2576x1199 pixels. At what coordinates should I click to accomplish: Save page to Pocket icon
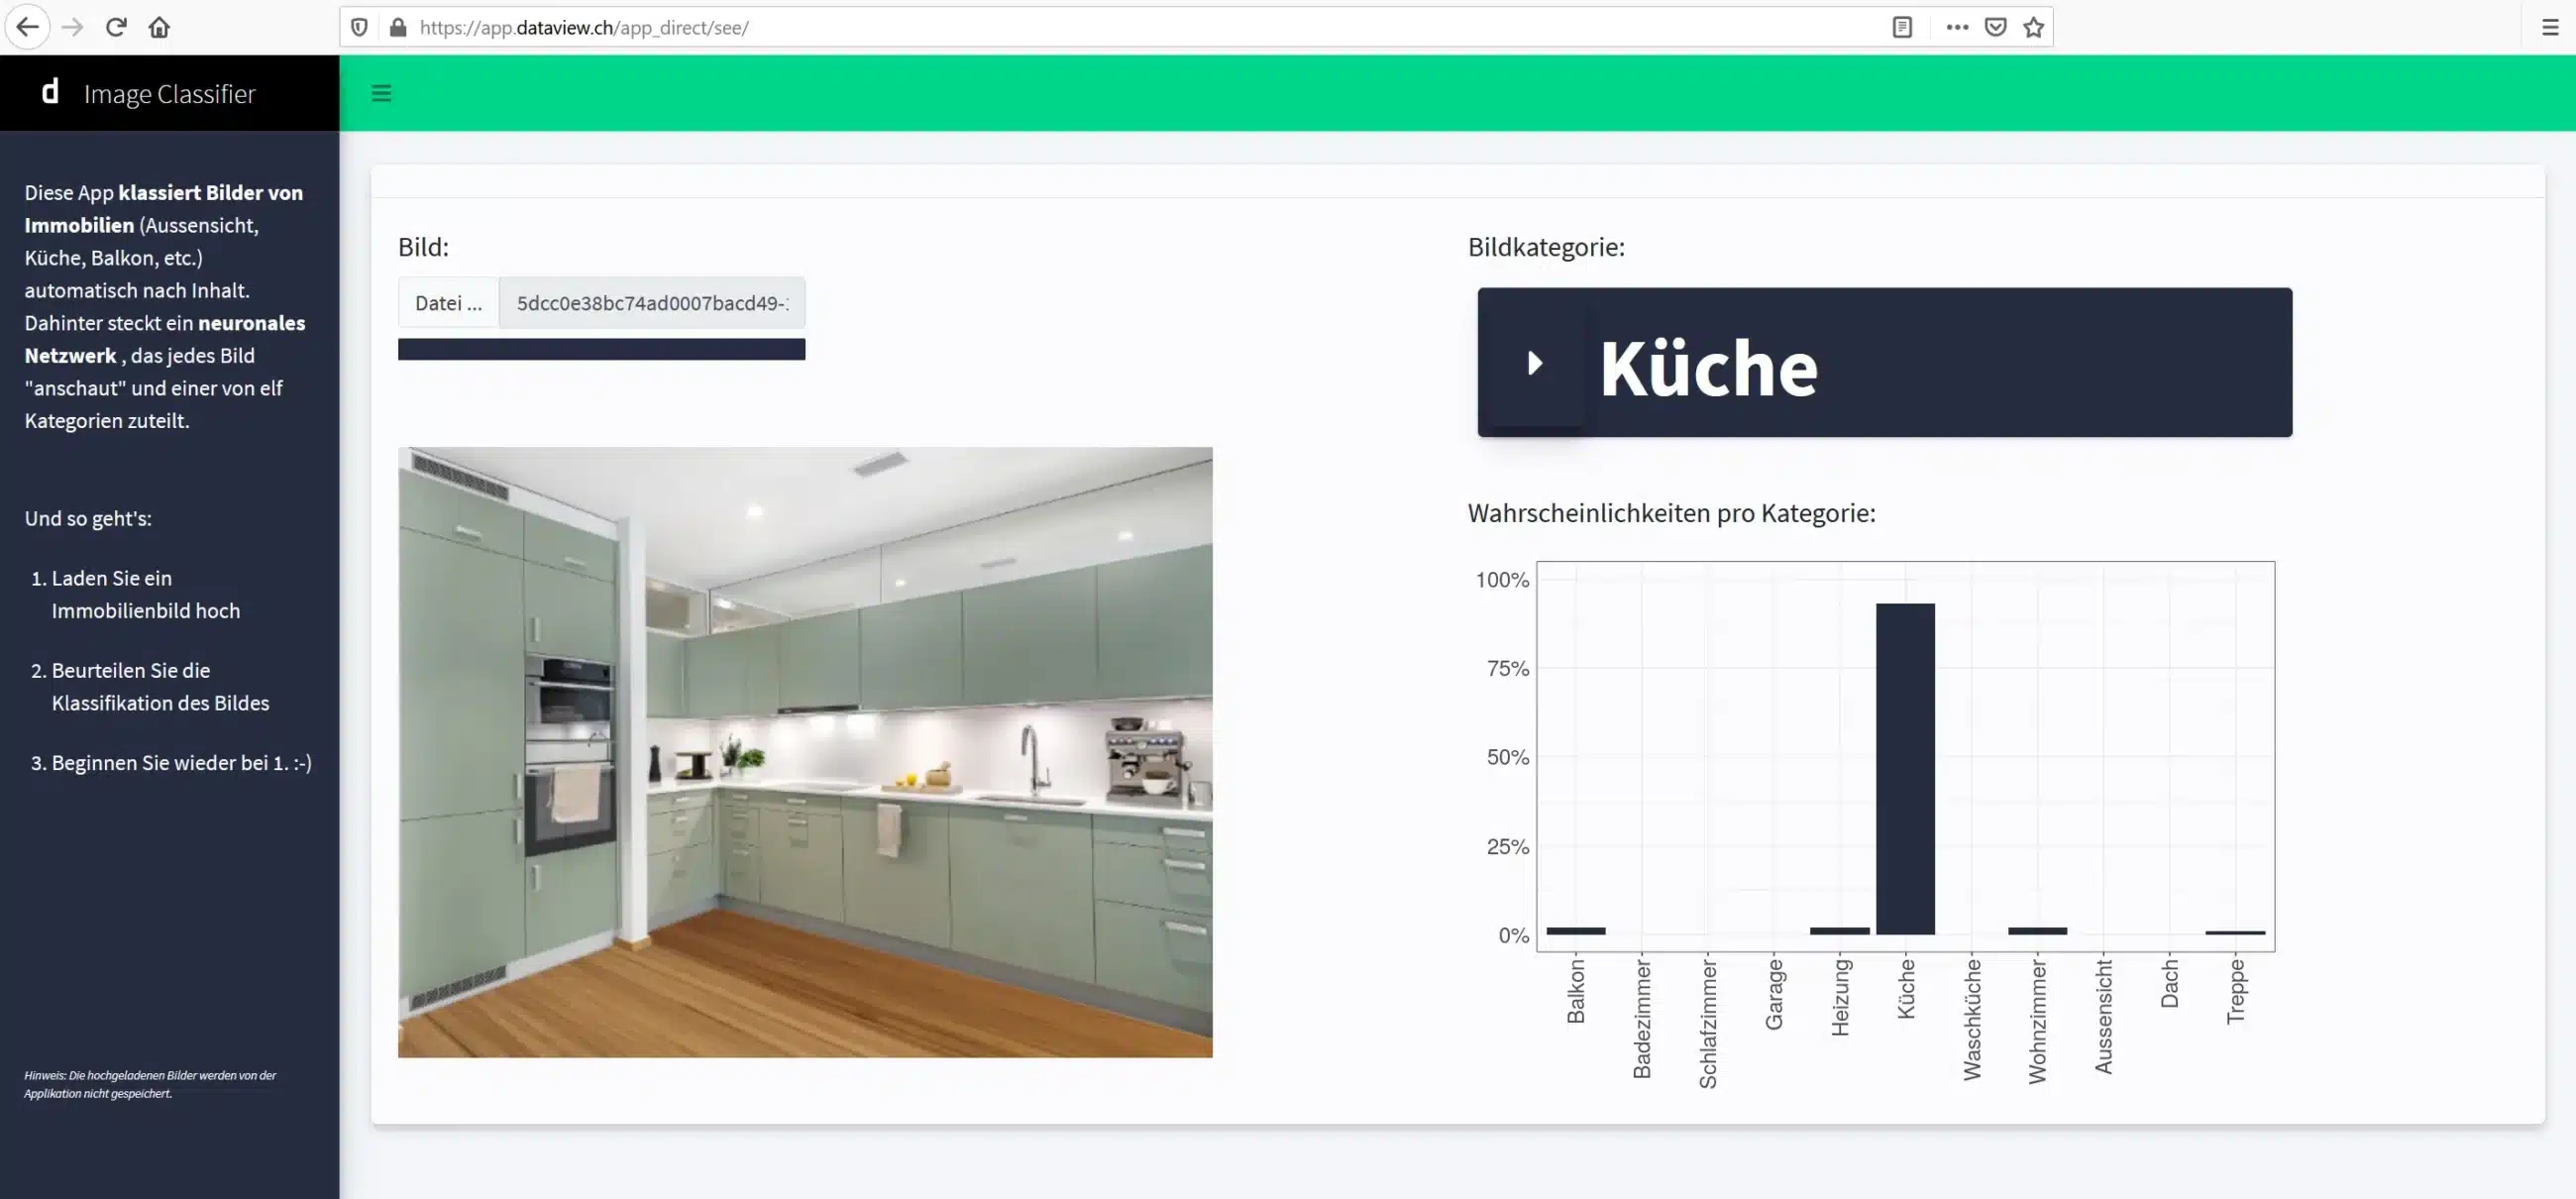pos(1995,27)
